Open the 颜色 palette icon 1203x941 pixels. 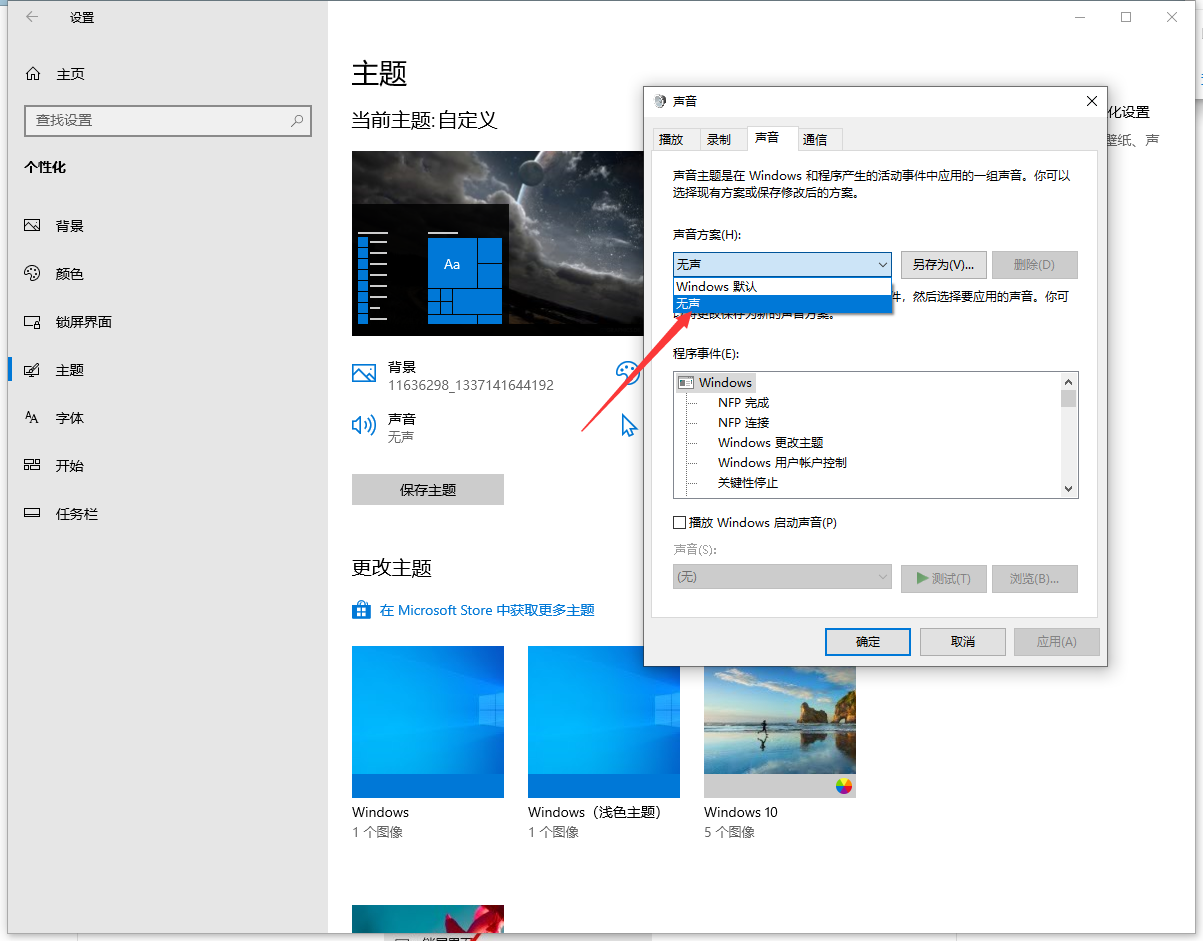[x=33, y=274]
